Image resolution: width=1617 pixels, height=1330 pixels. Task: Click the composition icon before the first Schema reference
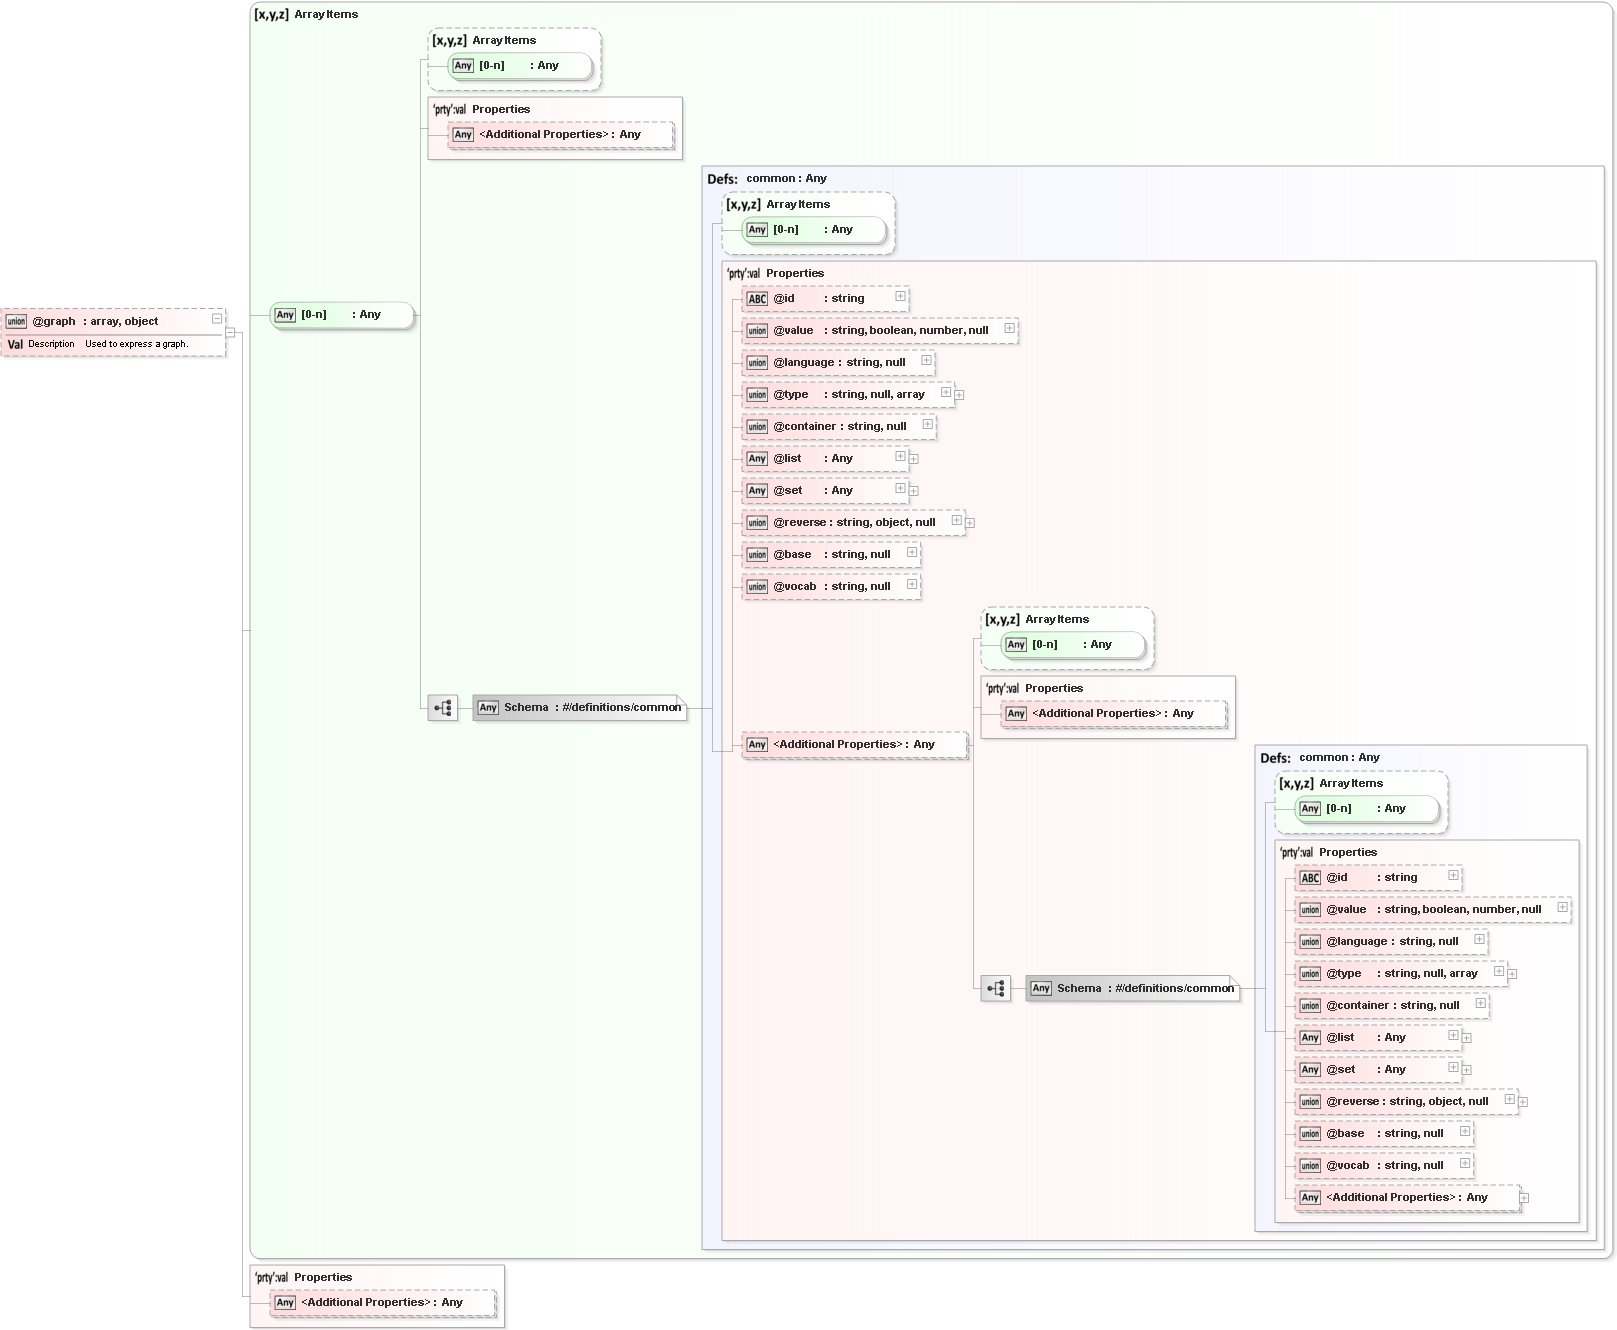click(441, 707)
